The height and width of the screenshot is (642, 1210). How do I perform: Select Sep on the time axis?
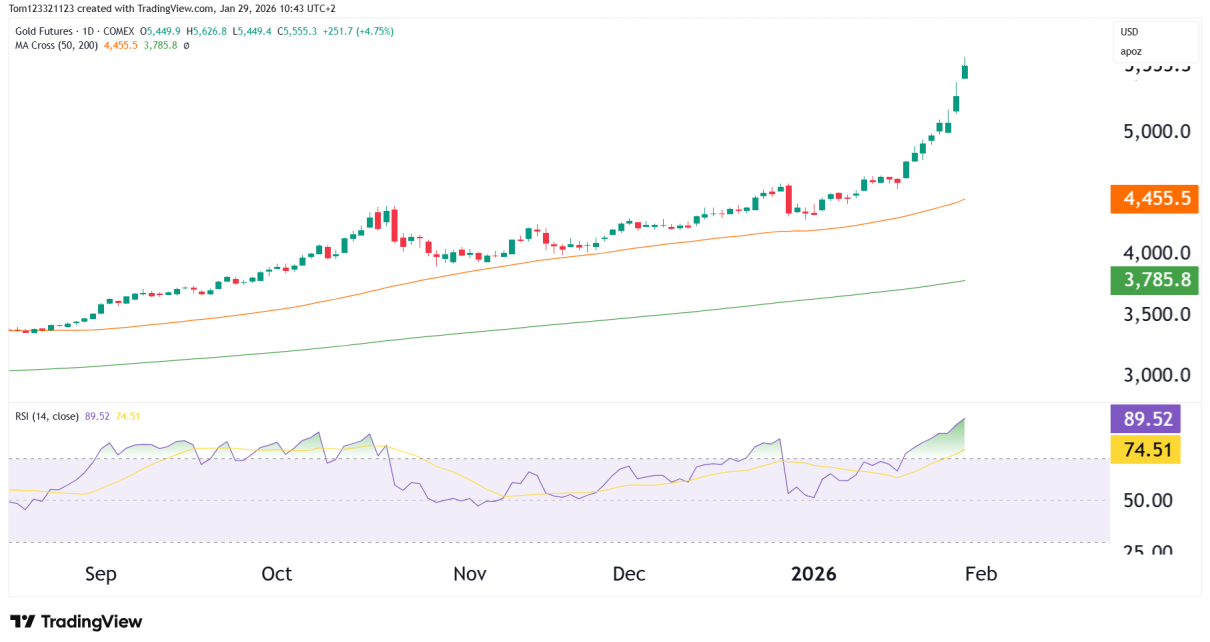click(x=100, y=574)
